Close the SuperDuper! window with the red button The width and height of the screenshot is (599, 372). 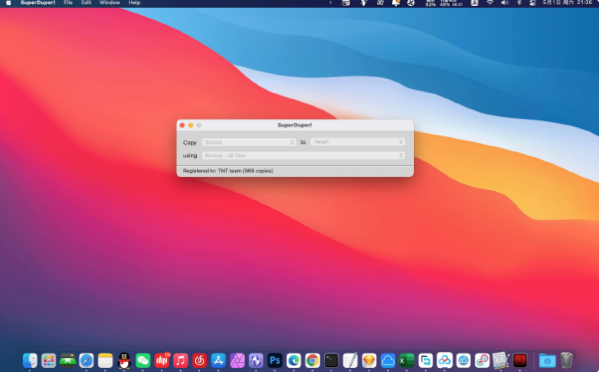pyautogui.click(x=182, y=125)
